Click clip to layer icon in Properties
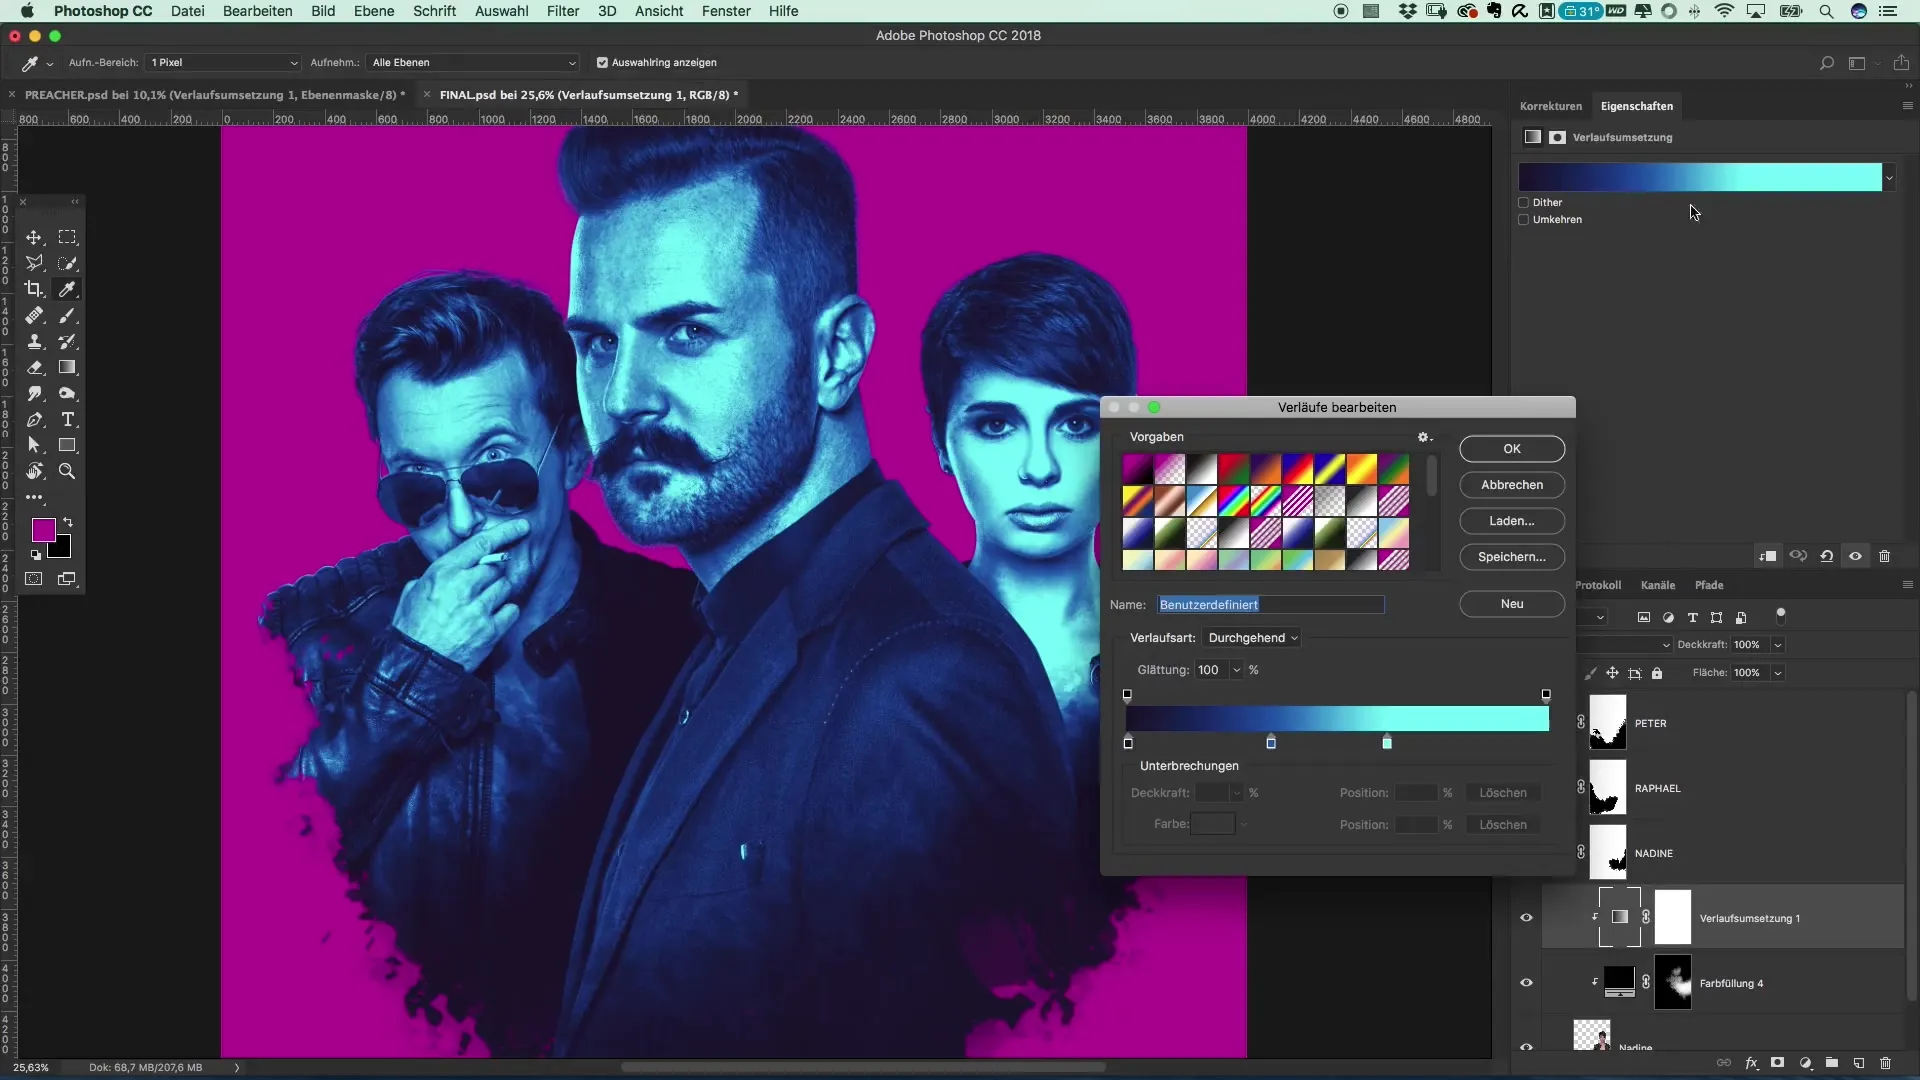This screenshot has height=1080, width=1920. [x=1768, y=556]
